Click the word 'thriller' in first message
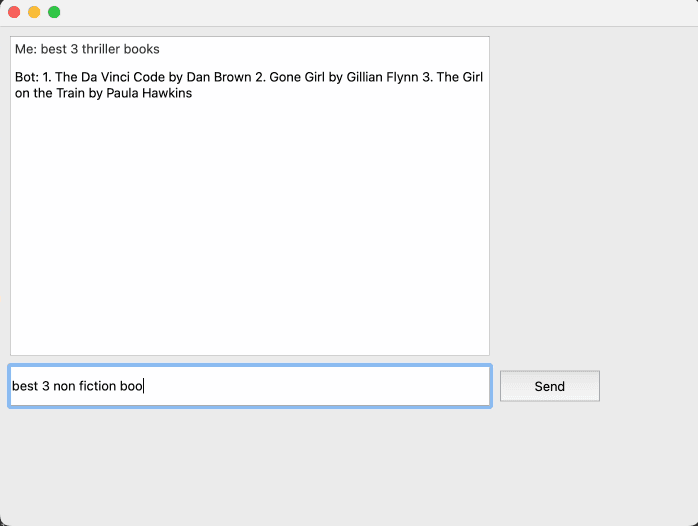698x526 pixels. tap(101, 49)
